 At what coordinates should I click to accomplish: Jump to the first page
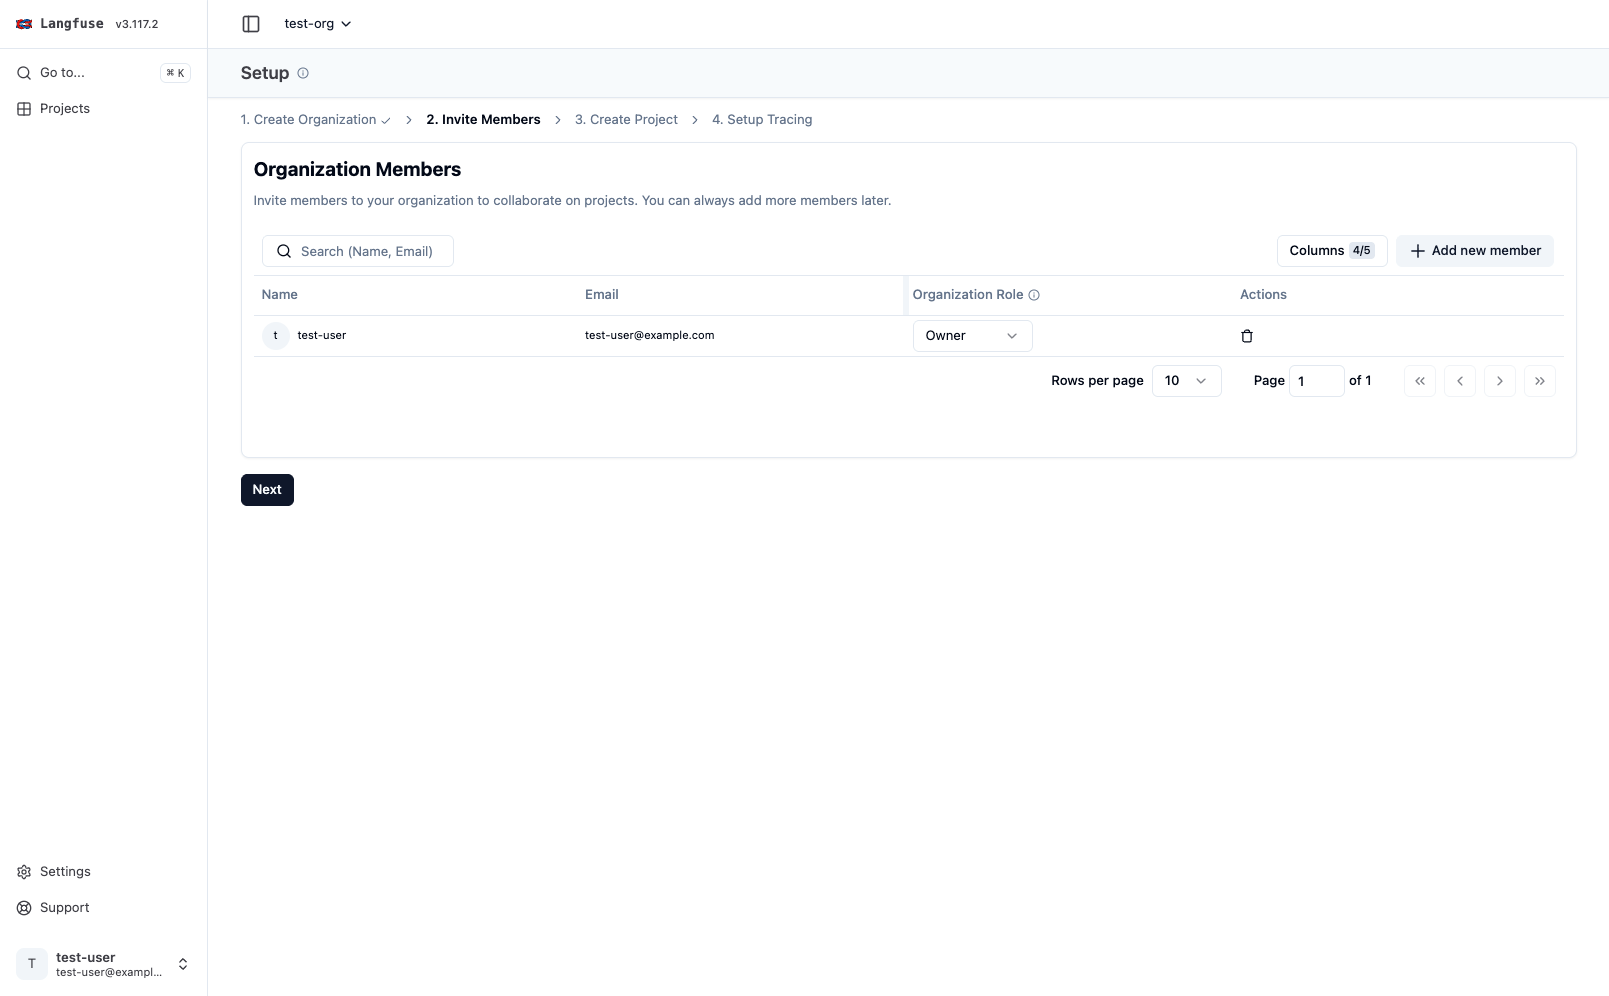coord(1419,381)
